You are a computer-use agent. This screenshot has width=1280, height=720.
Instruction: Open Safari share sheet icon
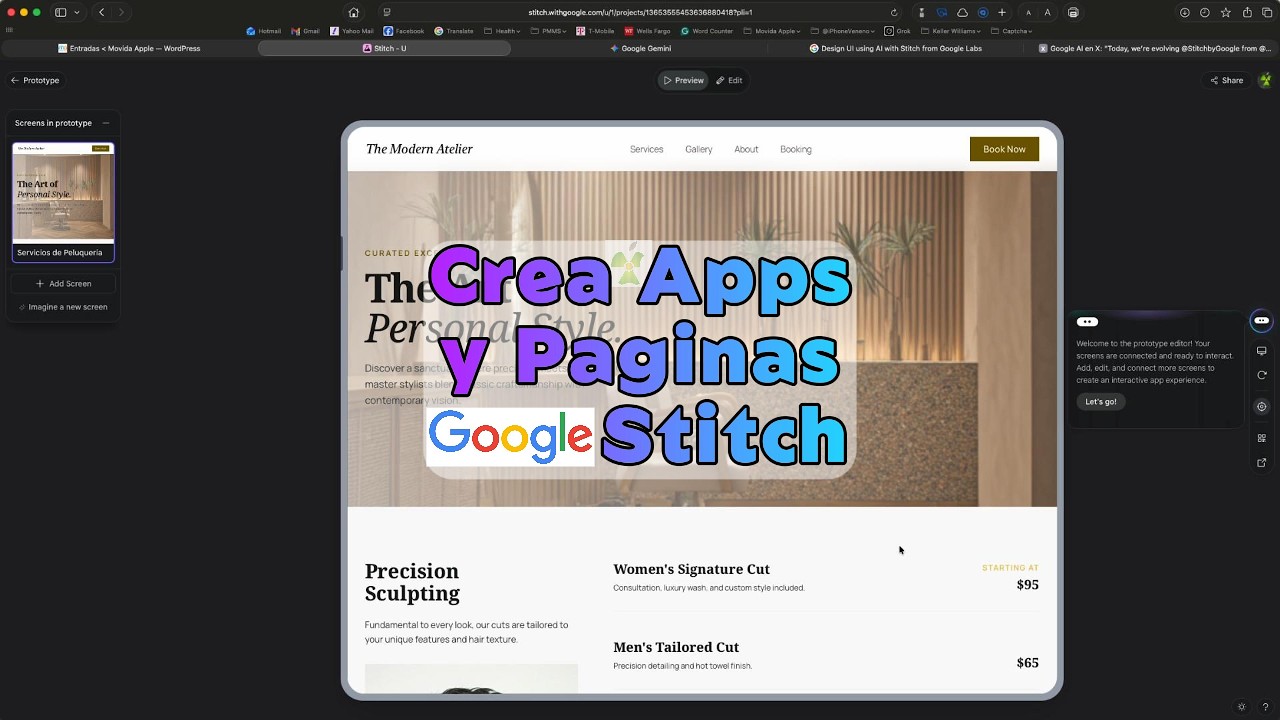pos(1247,12)
